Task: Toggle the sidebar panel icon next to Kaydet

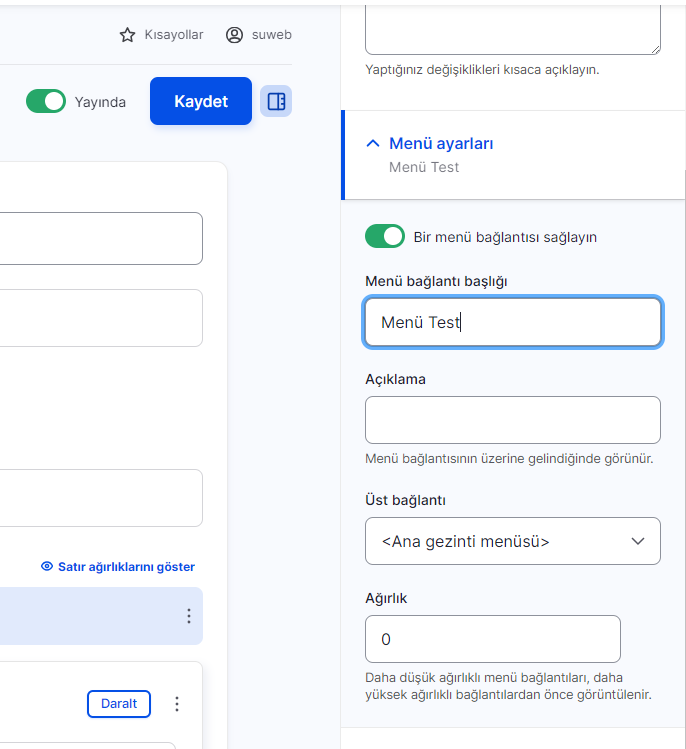Action: (276, 101)
